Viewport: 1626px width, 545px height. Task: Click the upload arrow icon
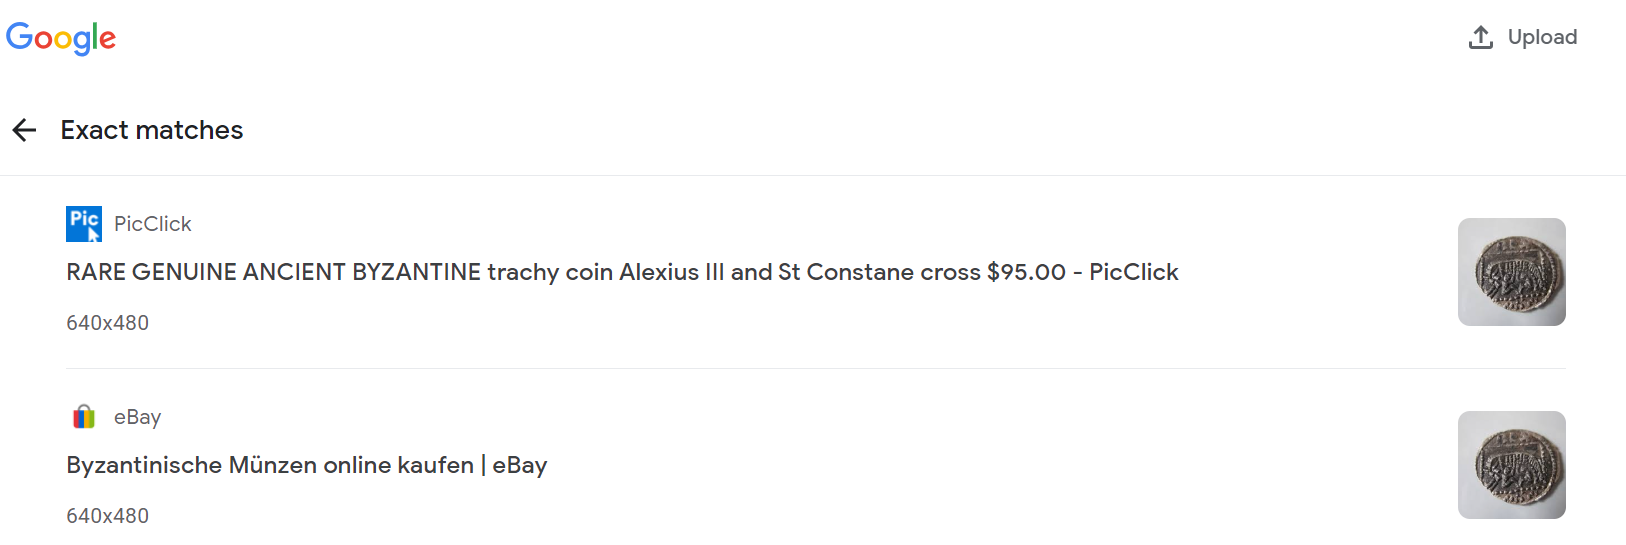(1481, 37)
